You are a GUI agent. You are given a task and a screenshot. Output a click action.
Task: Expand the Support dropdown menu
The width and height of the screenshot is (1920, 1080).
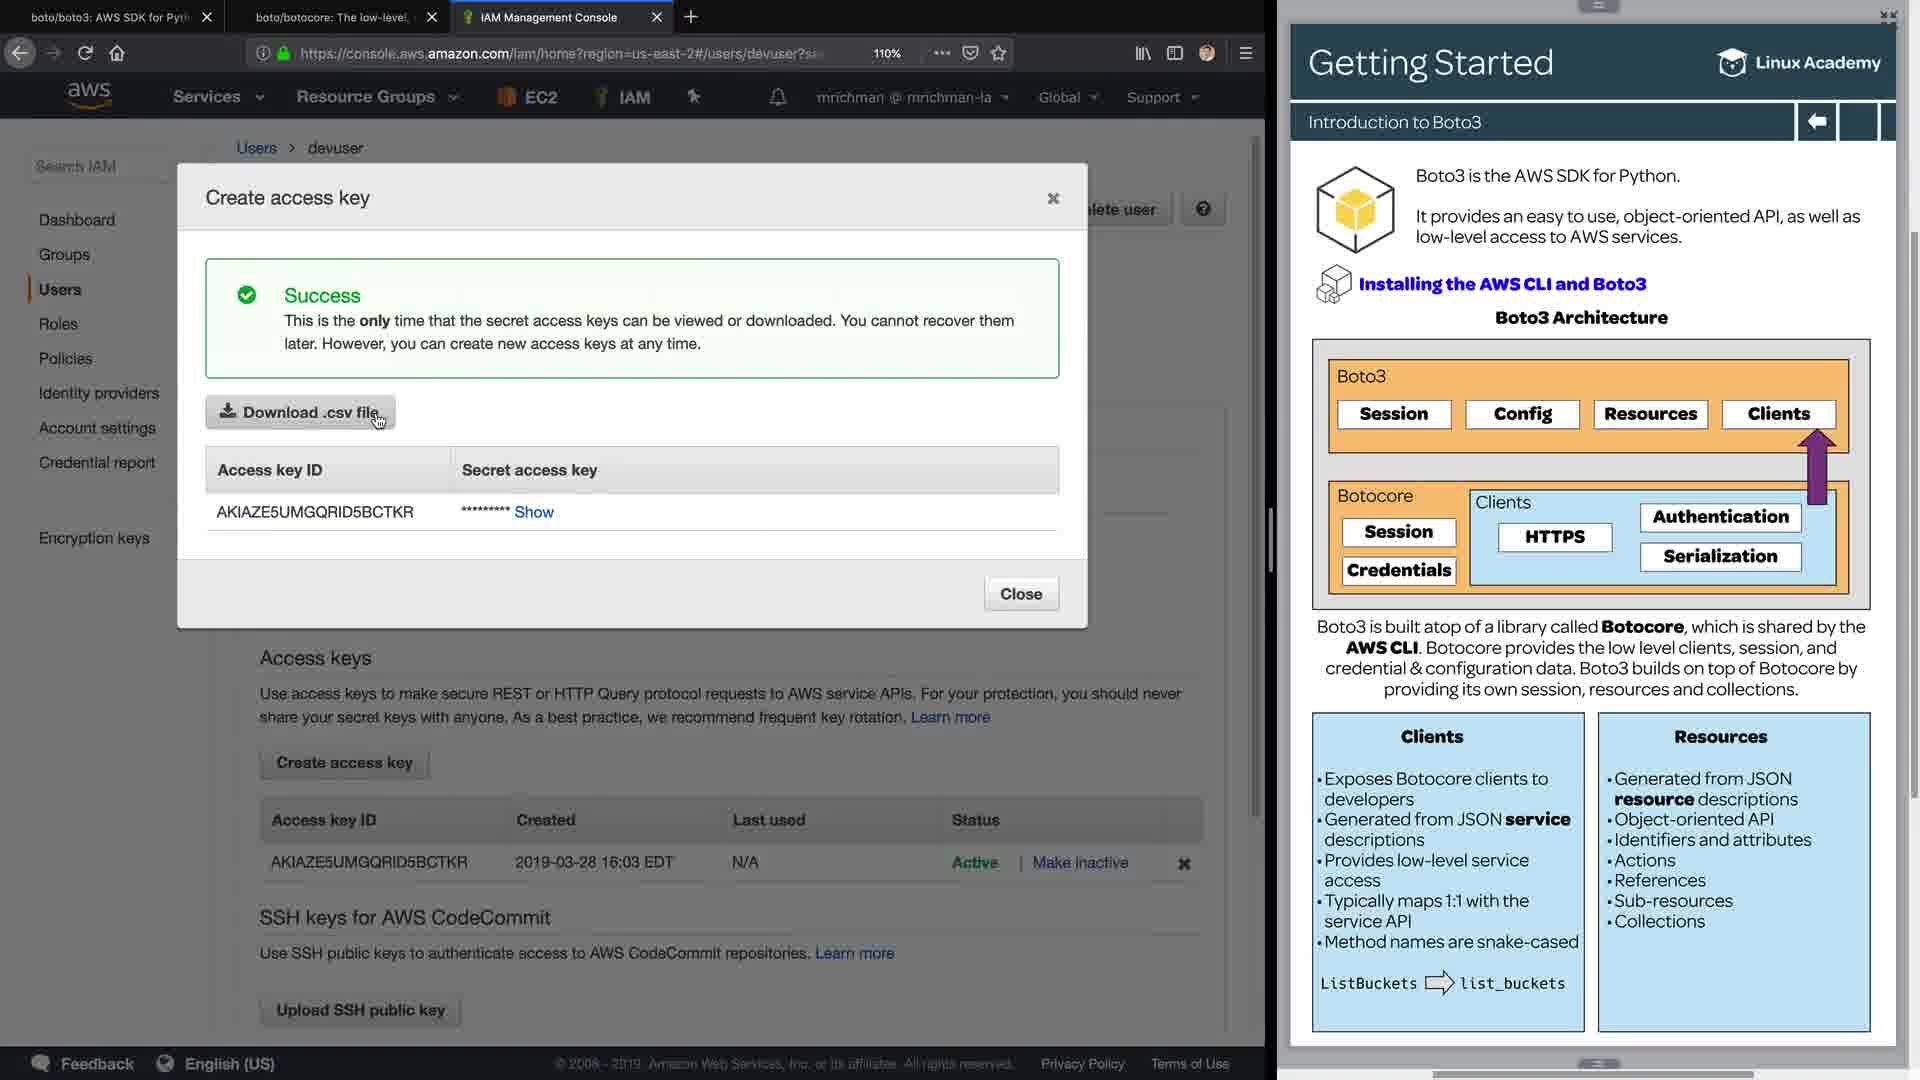[x=1162, y=97]
